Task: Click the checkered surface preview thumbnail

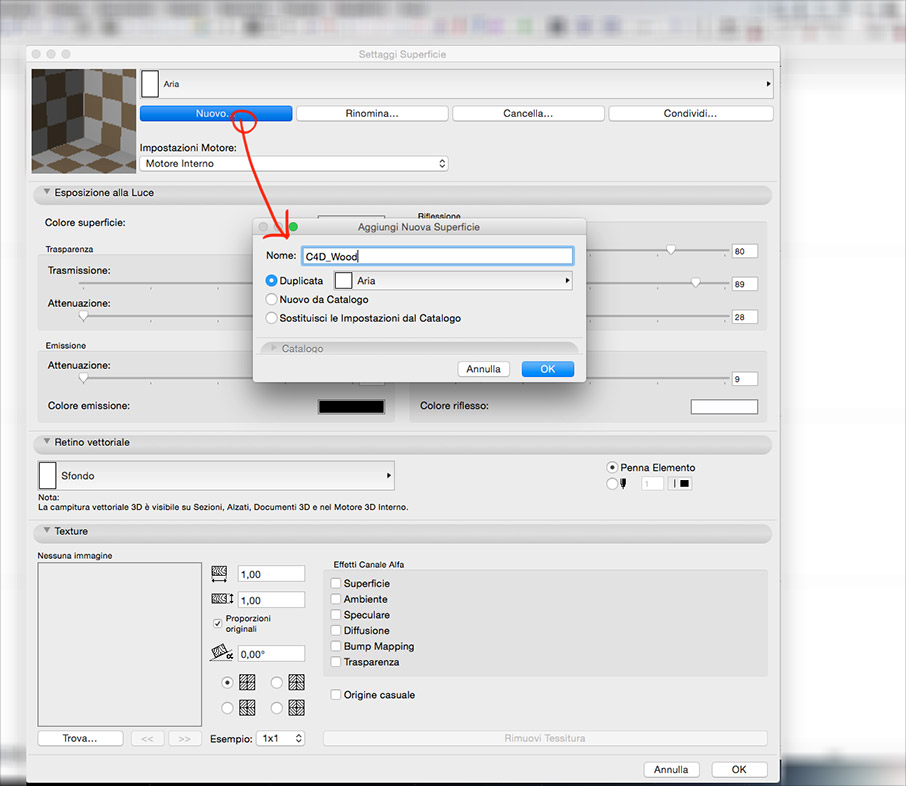Action: 84,121
